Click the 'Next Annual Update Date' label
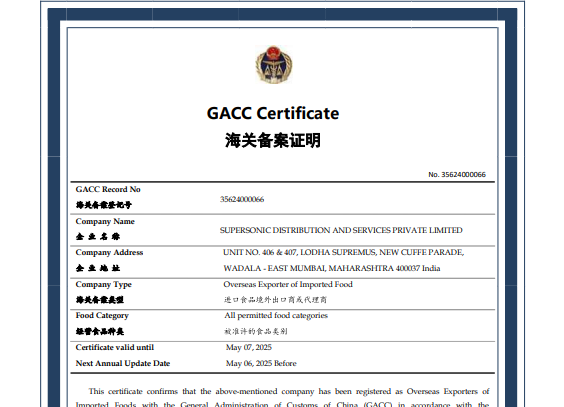The height and width of the screenshot is (407, 564). [x=123, y=363]
